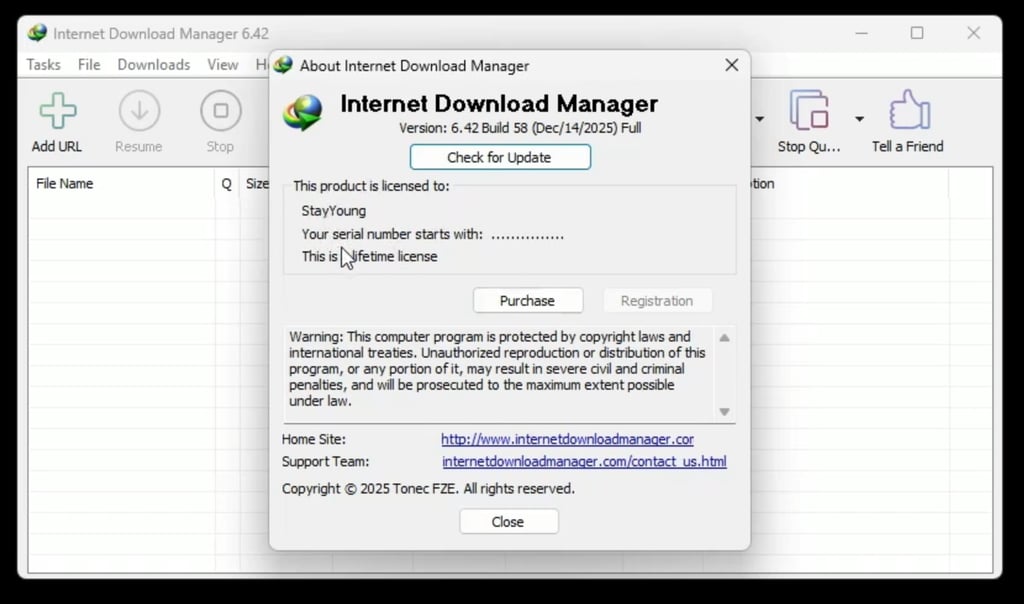1024x604 pixels.
Task: Click the Close button in About dialog
Action: [x=509, y=522]
